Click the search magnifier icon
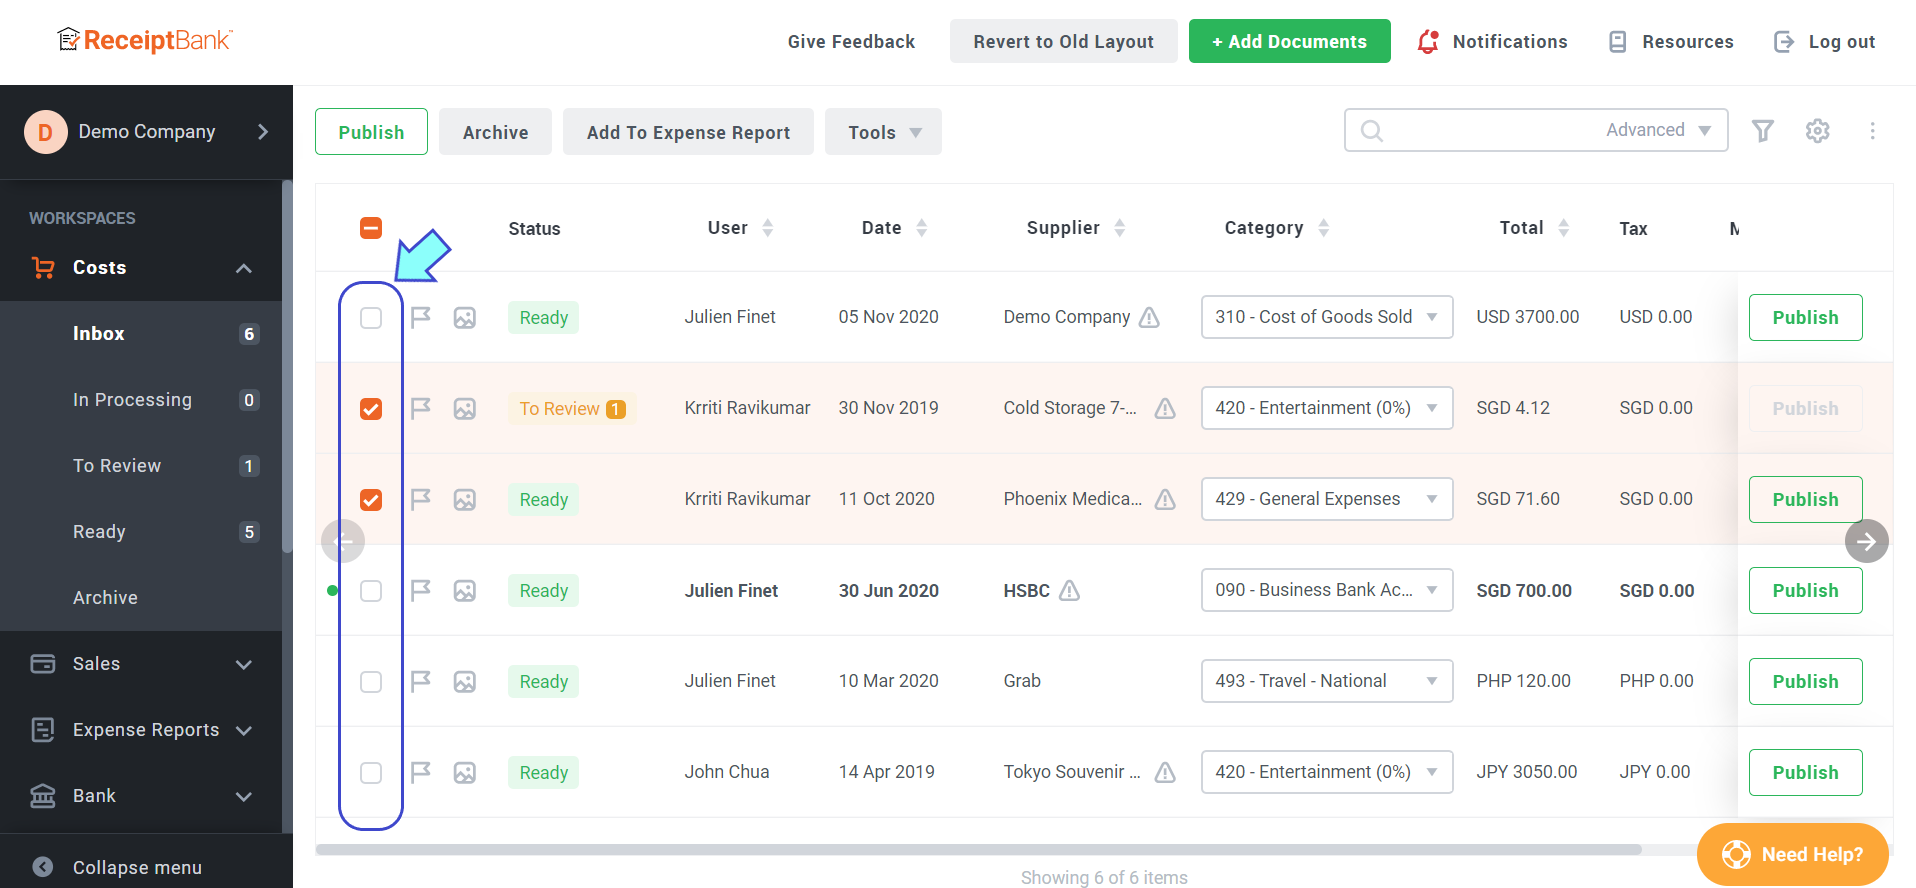Viewport: 1916px width, 888px height. [1372, 131]
